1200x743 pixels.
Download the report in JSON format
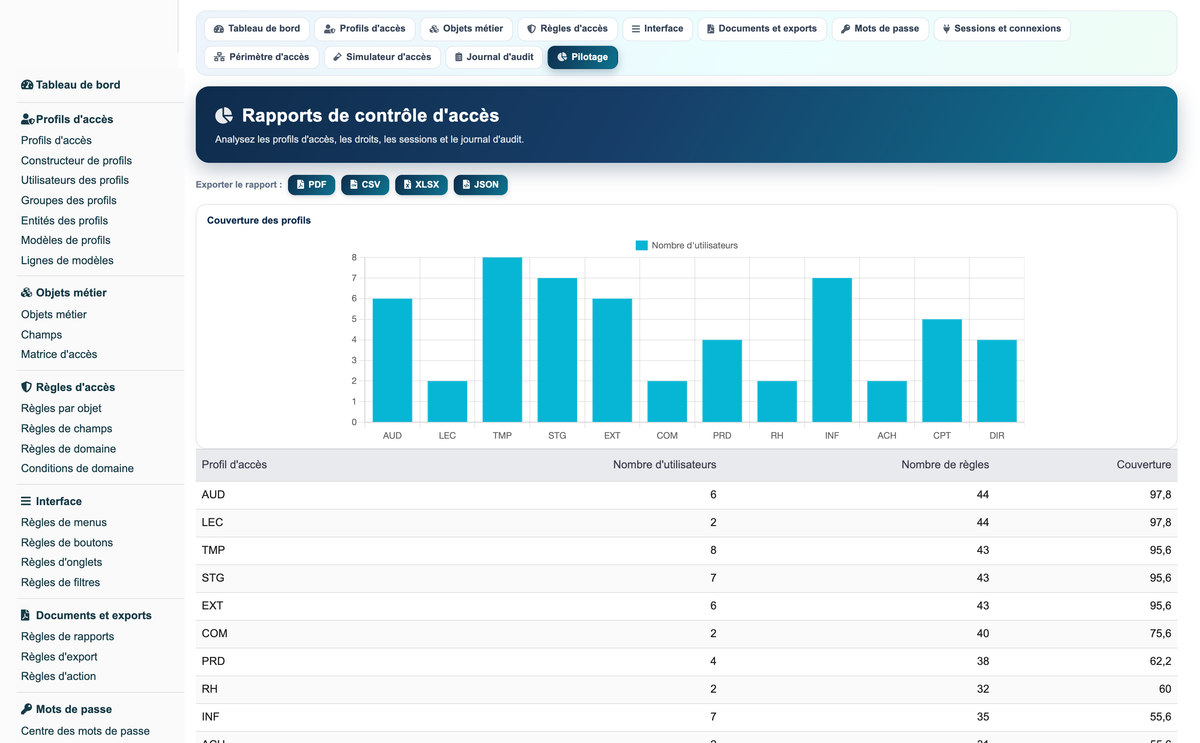point(480,185)
